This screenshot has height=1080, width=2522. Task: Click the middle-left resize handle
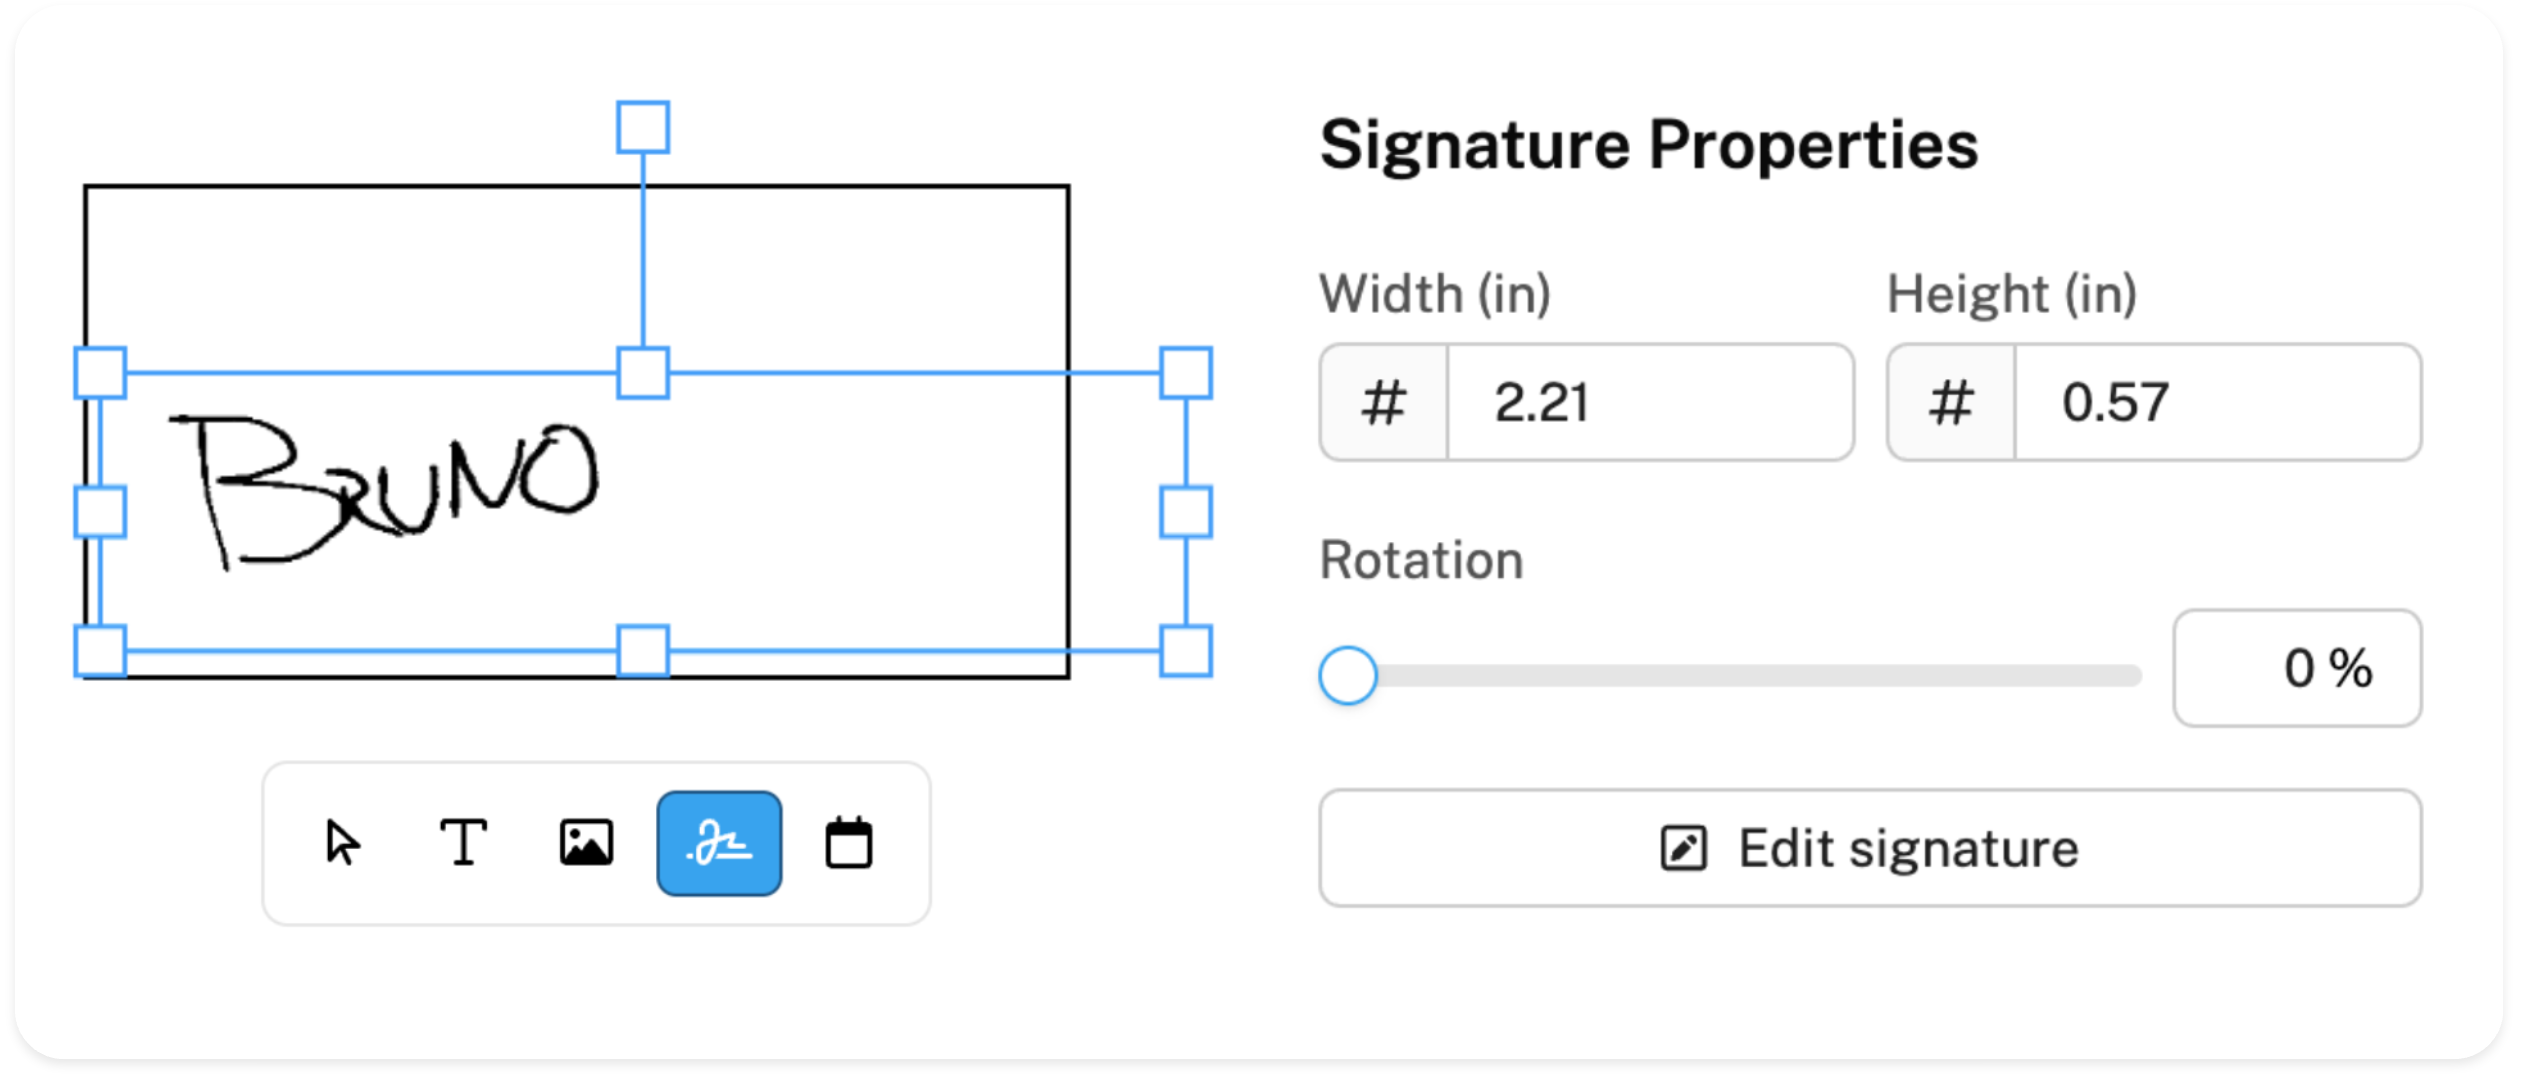click(100, 512)
